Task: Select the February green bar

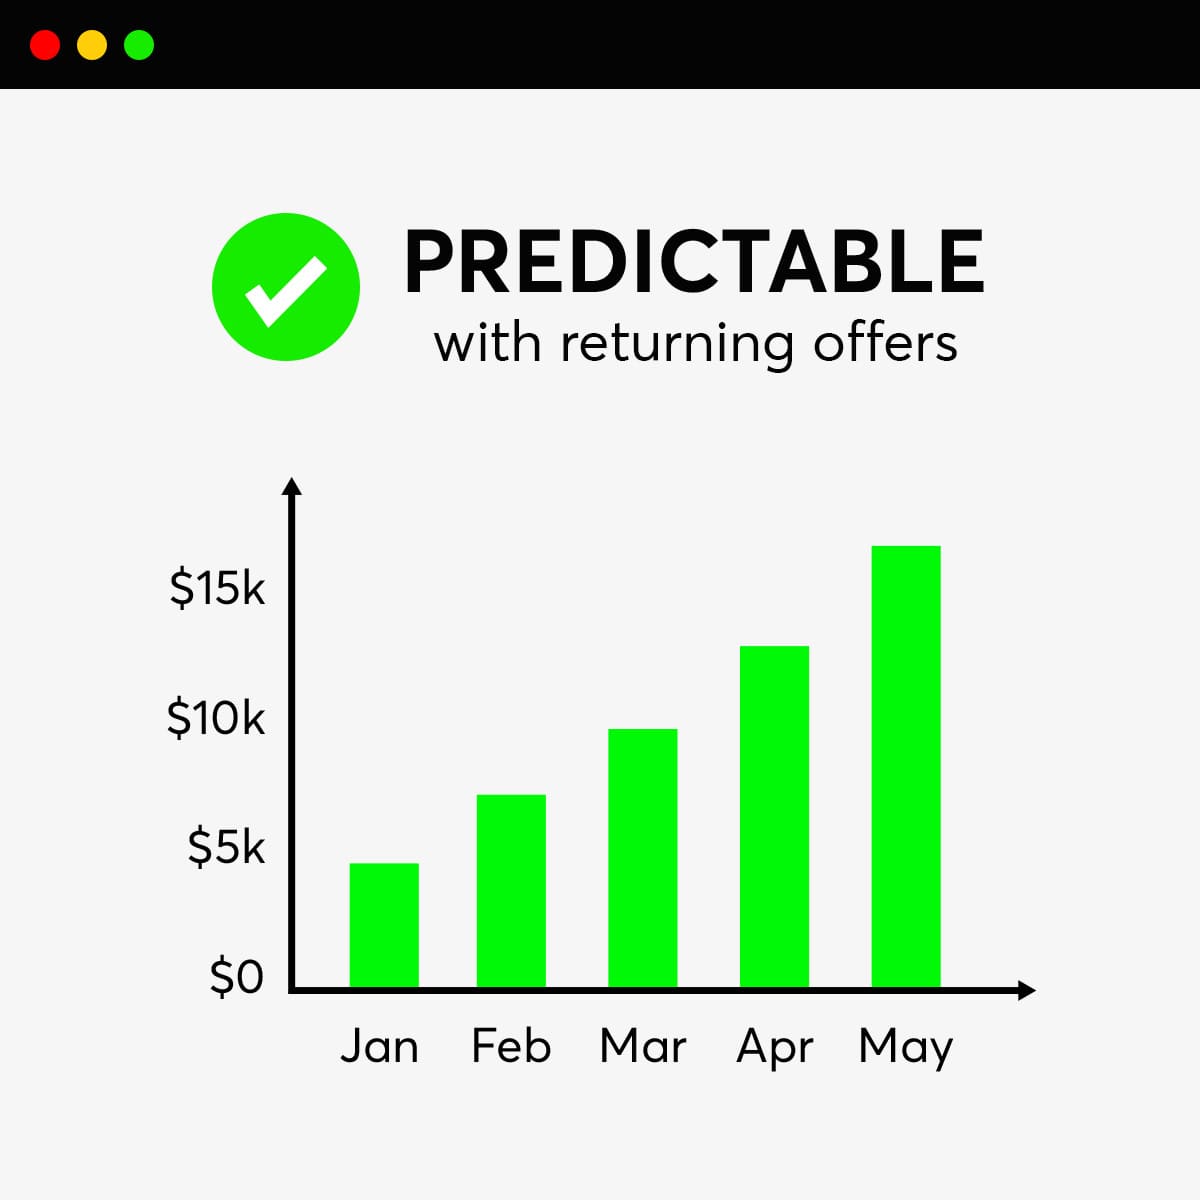Action: 511,890
